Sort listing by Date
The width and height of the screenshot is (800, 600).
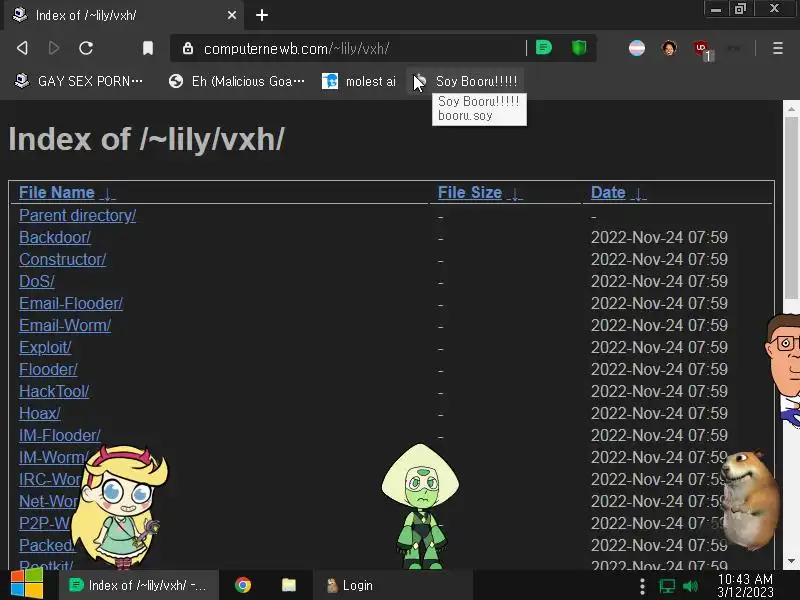tap(608, 192)
